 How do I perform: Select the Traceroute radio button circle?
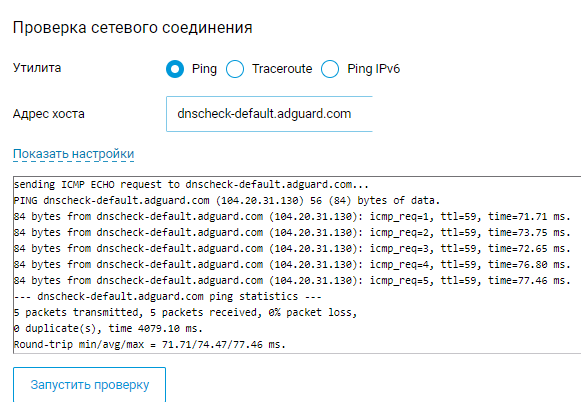pyautogui.click(x=235, y=69)
